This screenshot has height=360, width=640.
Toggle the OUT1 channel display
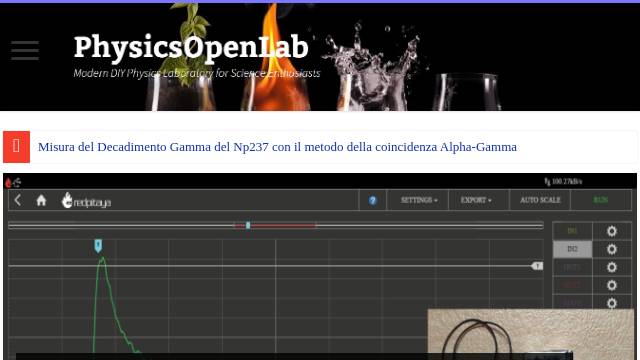click(x=572, y=267)
